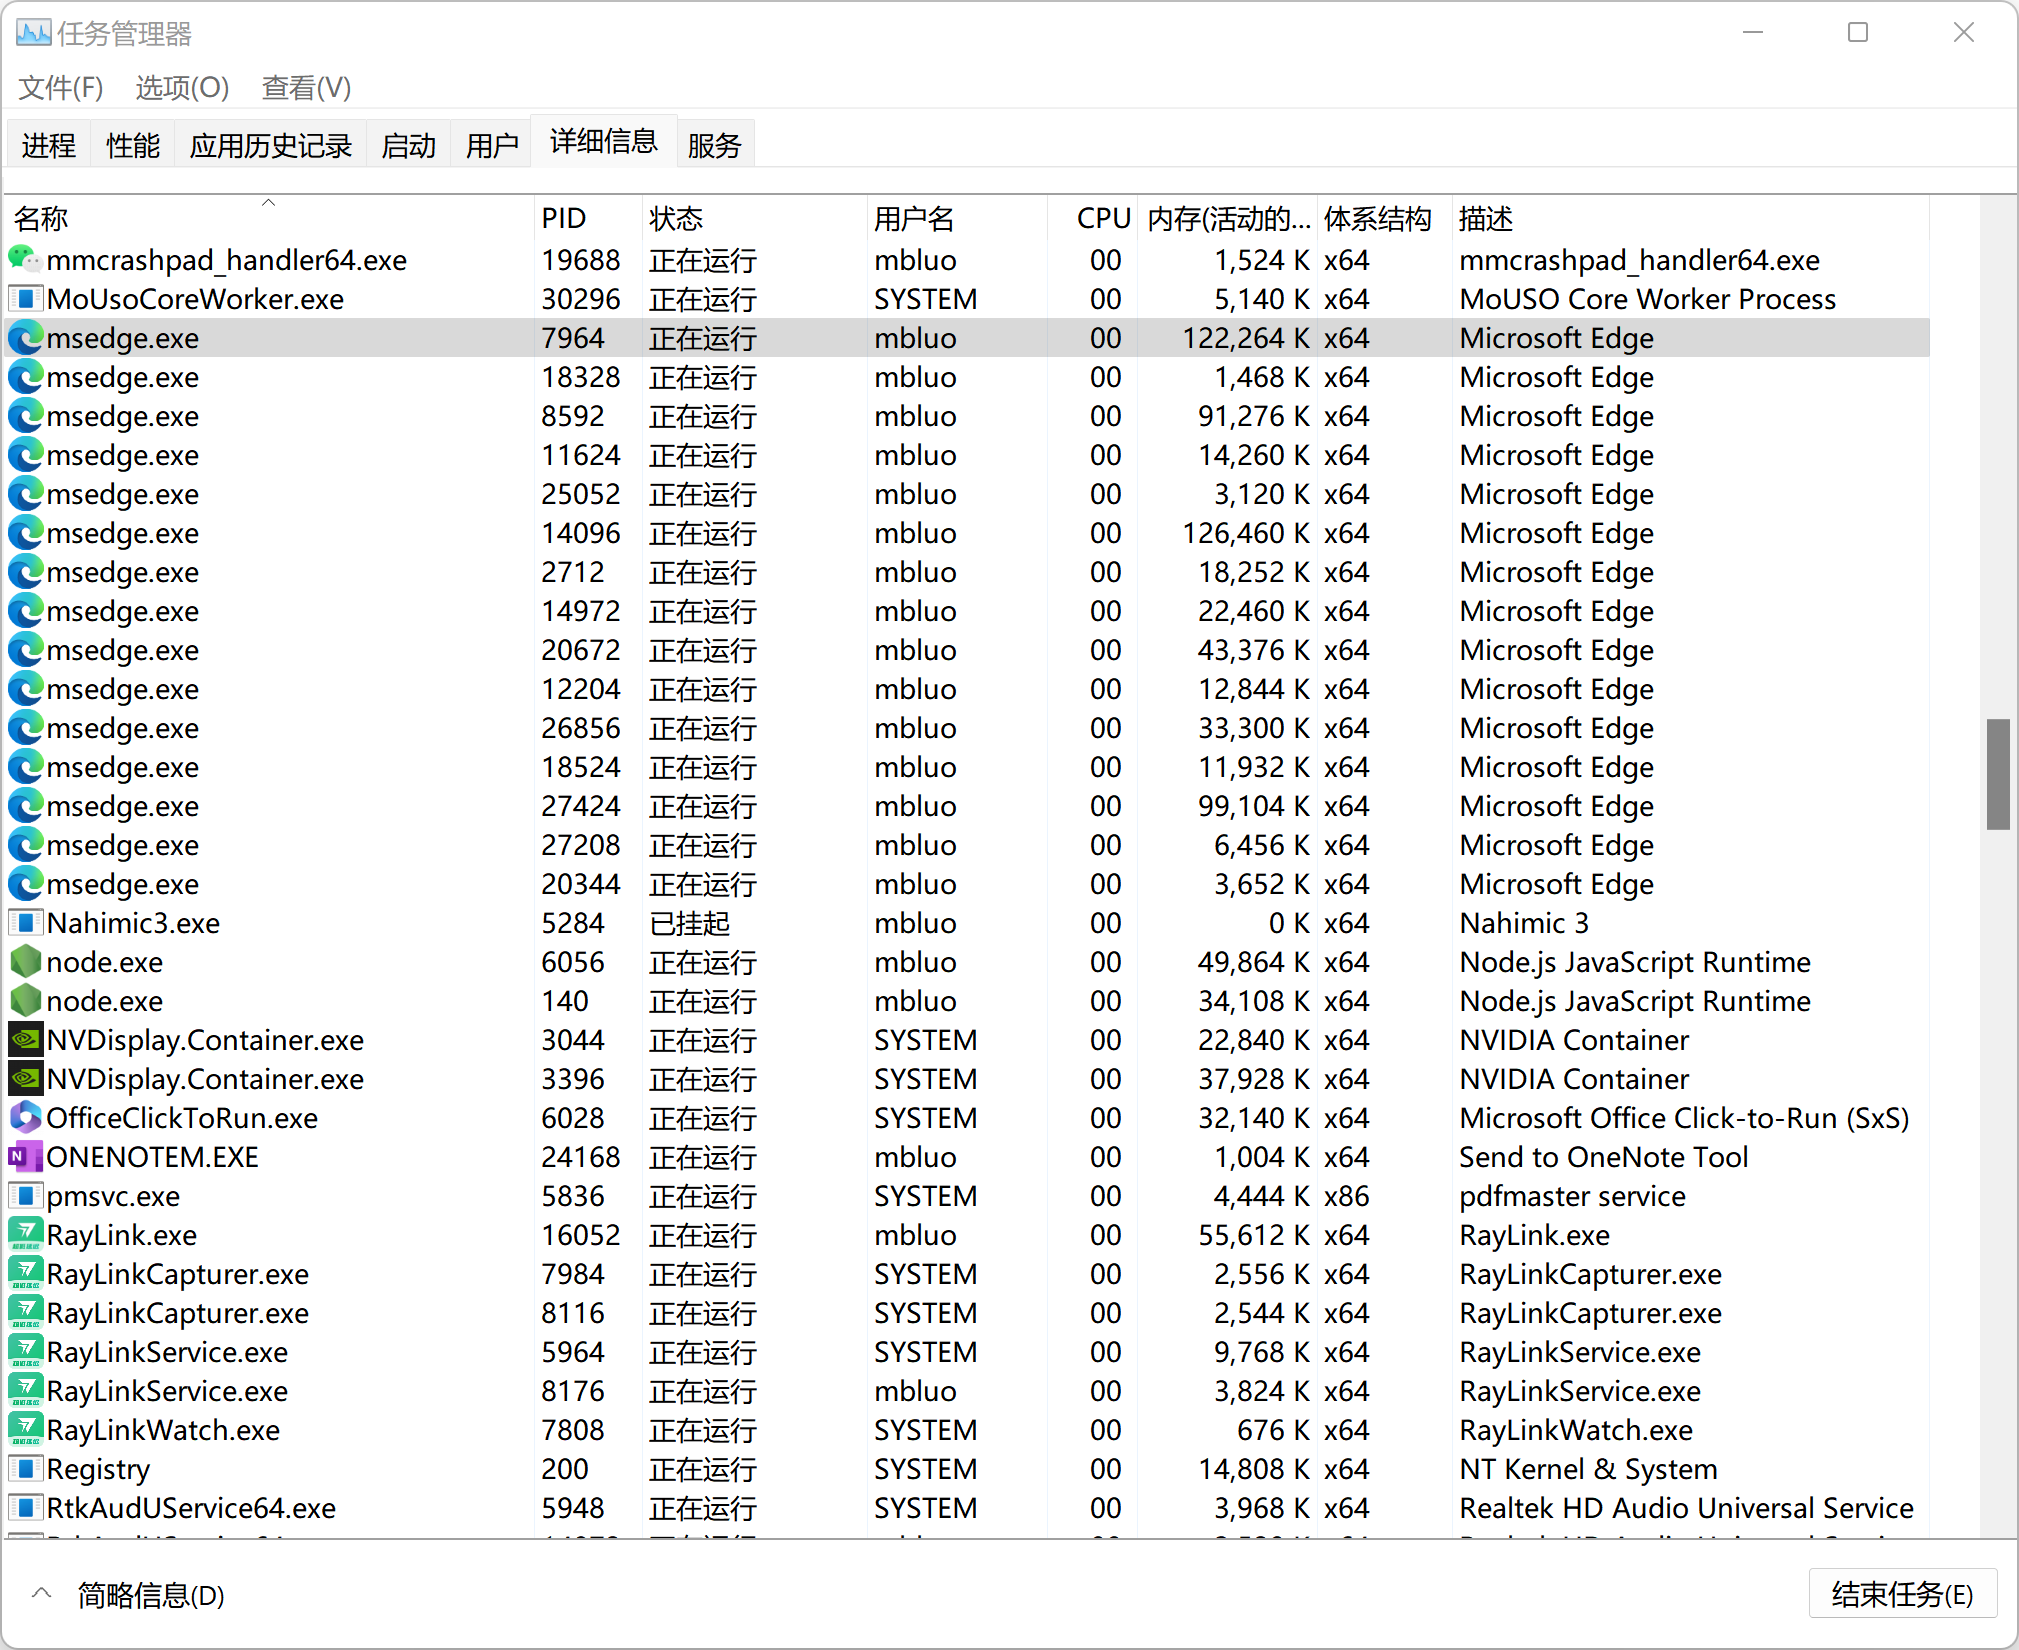Click the Edge icon for PID 8592
The height and width of the screenshot is (1650, 2019).
[x=25, y=416]
